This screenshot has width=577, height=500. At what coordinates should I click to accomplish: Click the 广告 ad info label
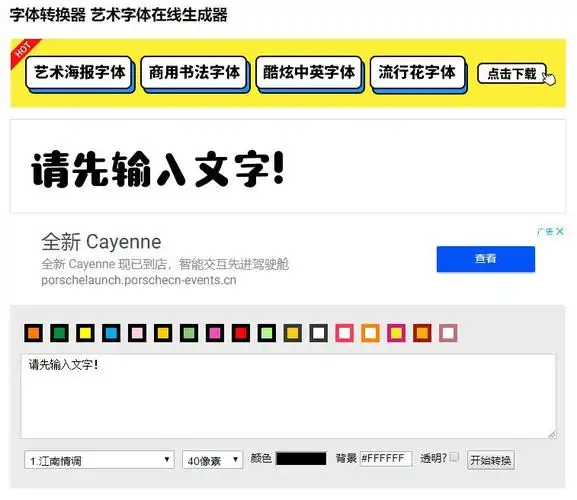[x=545, y=231]
